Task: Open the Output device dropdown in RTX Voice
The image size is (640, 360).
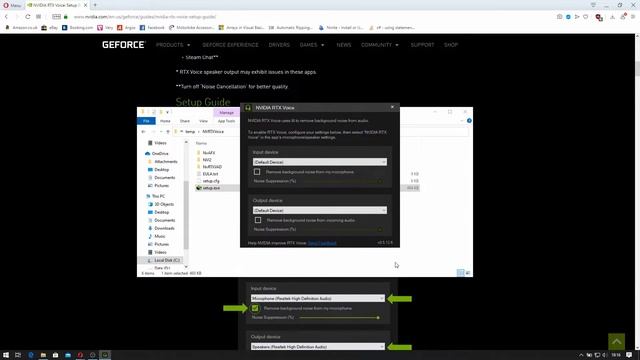Action: coord(320,210)
